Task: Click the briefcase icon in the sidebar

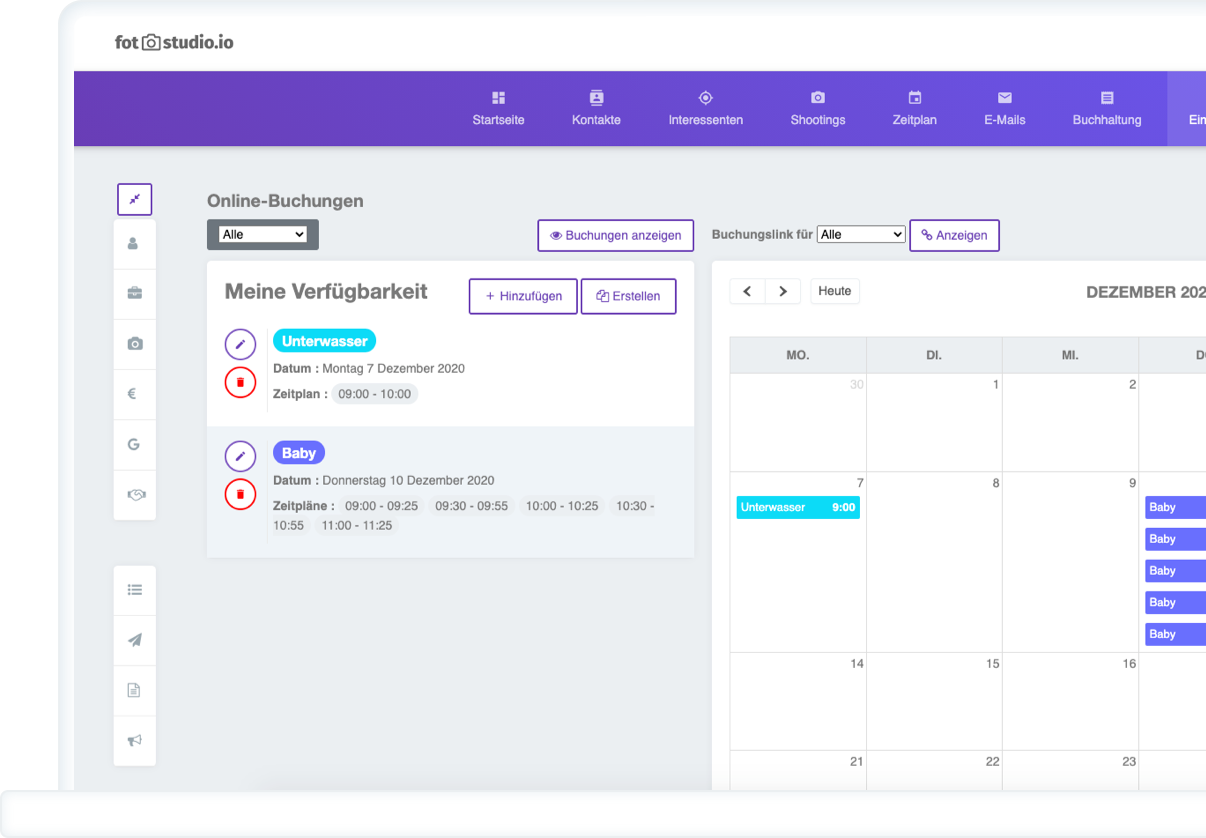Action: point(134,293)
